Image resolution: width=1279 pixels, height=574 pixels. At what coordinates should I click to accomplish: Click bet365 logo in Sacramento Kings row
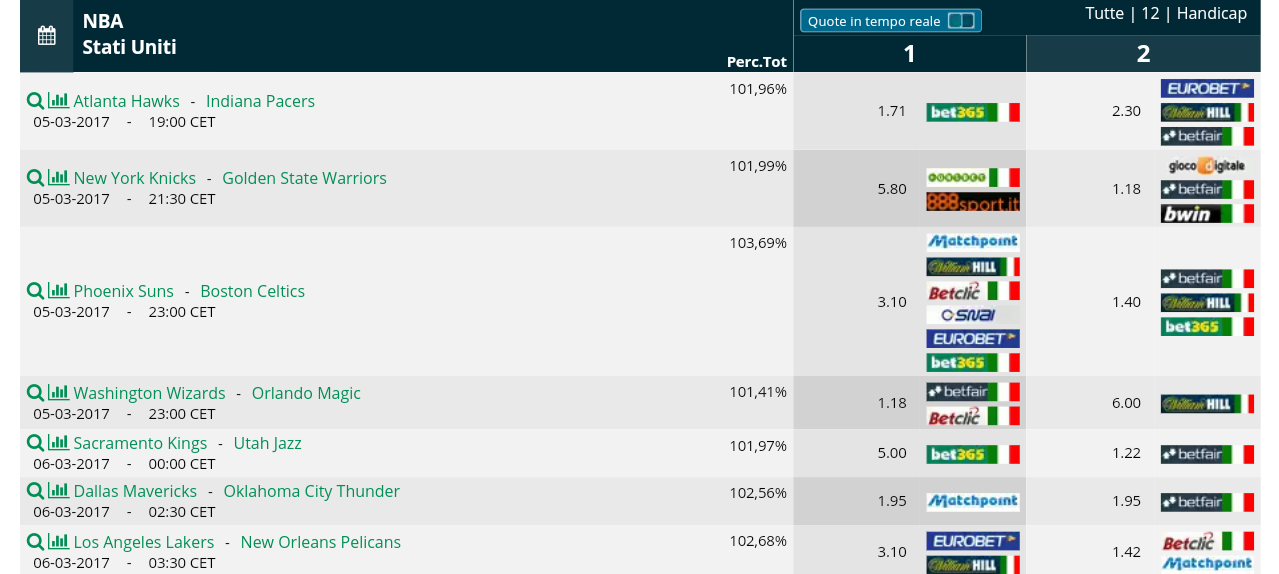tap(973, 454)
